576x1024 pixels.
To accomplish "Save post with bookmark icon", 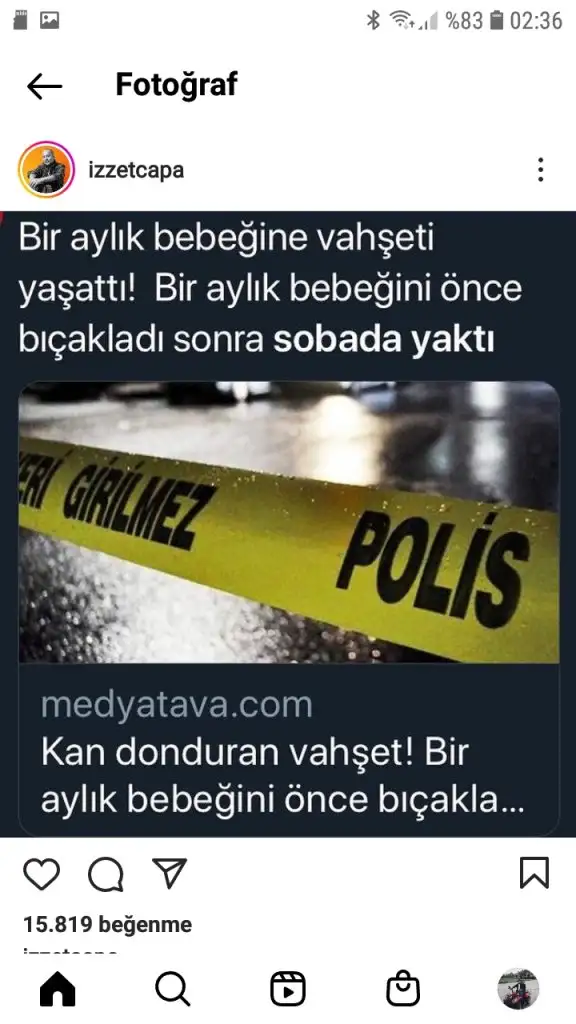I will 534,873.
